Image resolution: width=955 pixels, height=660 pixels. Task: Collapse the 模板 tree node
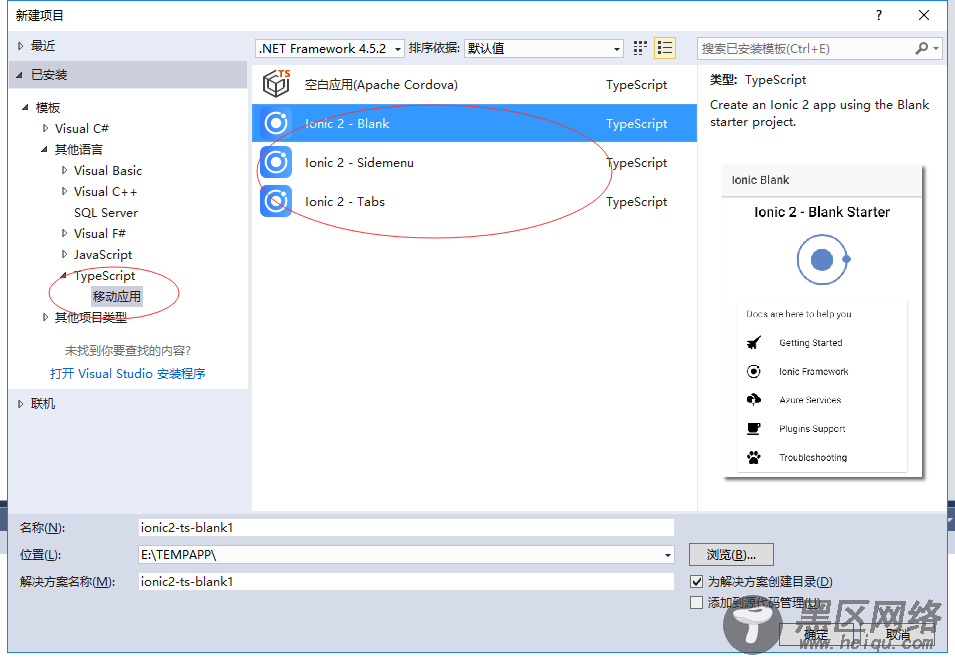coord(26,107)
